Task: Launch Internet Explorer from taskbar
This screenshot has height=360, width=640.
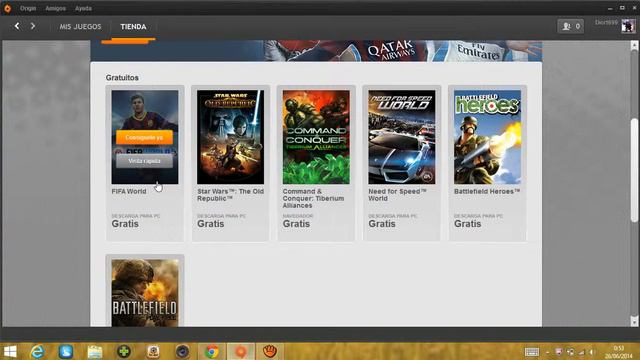Action: click(37, 351)
